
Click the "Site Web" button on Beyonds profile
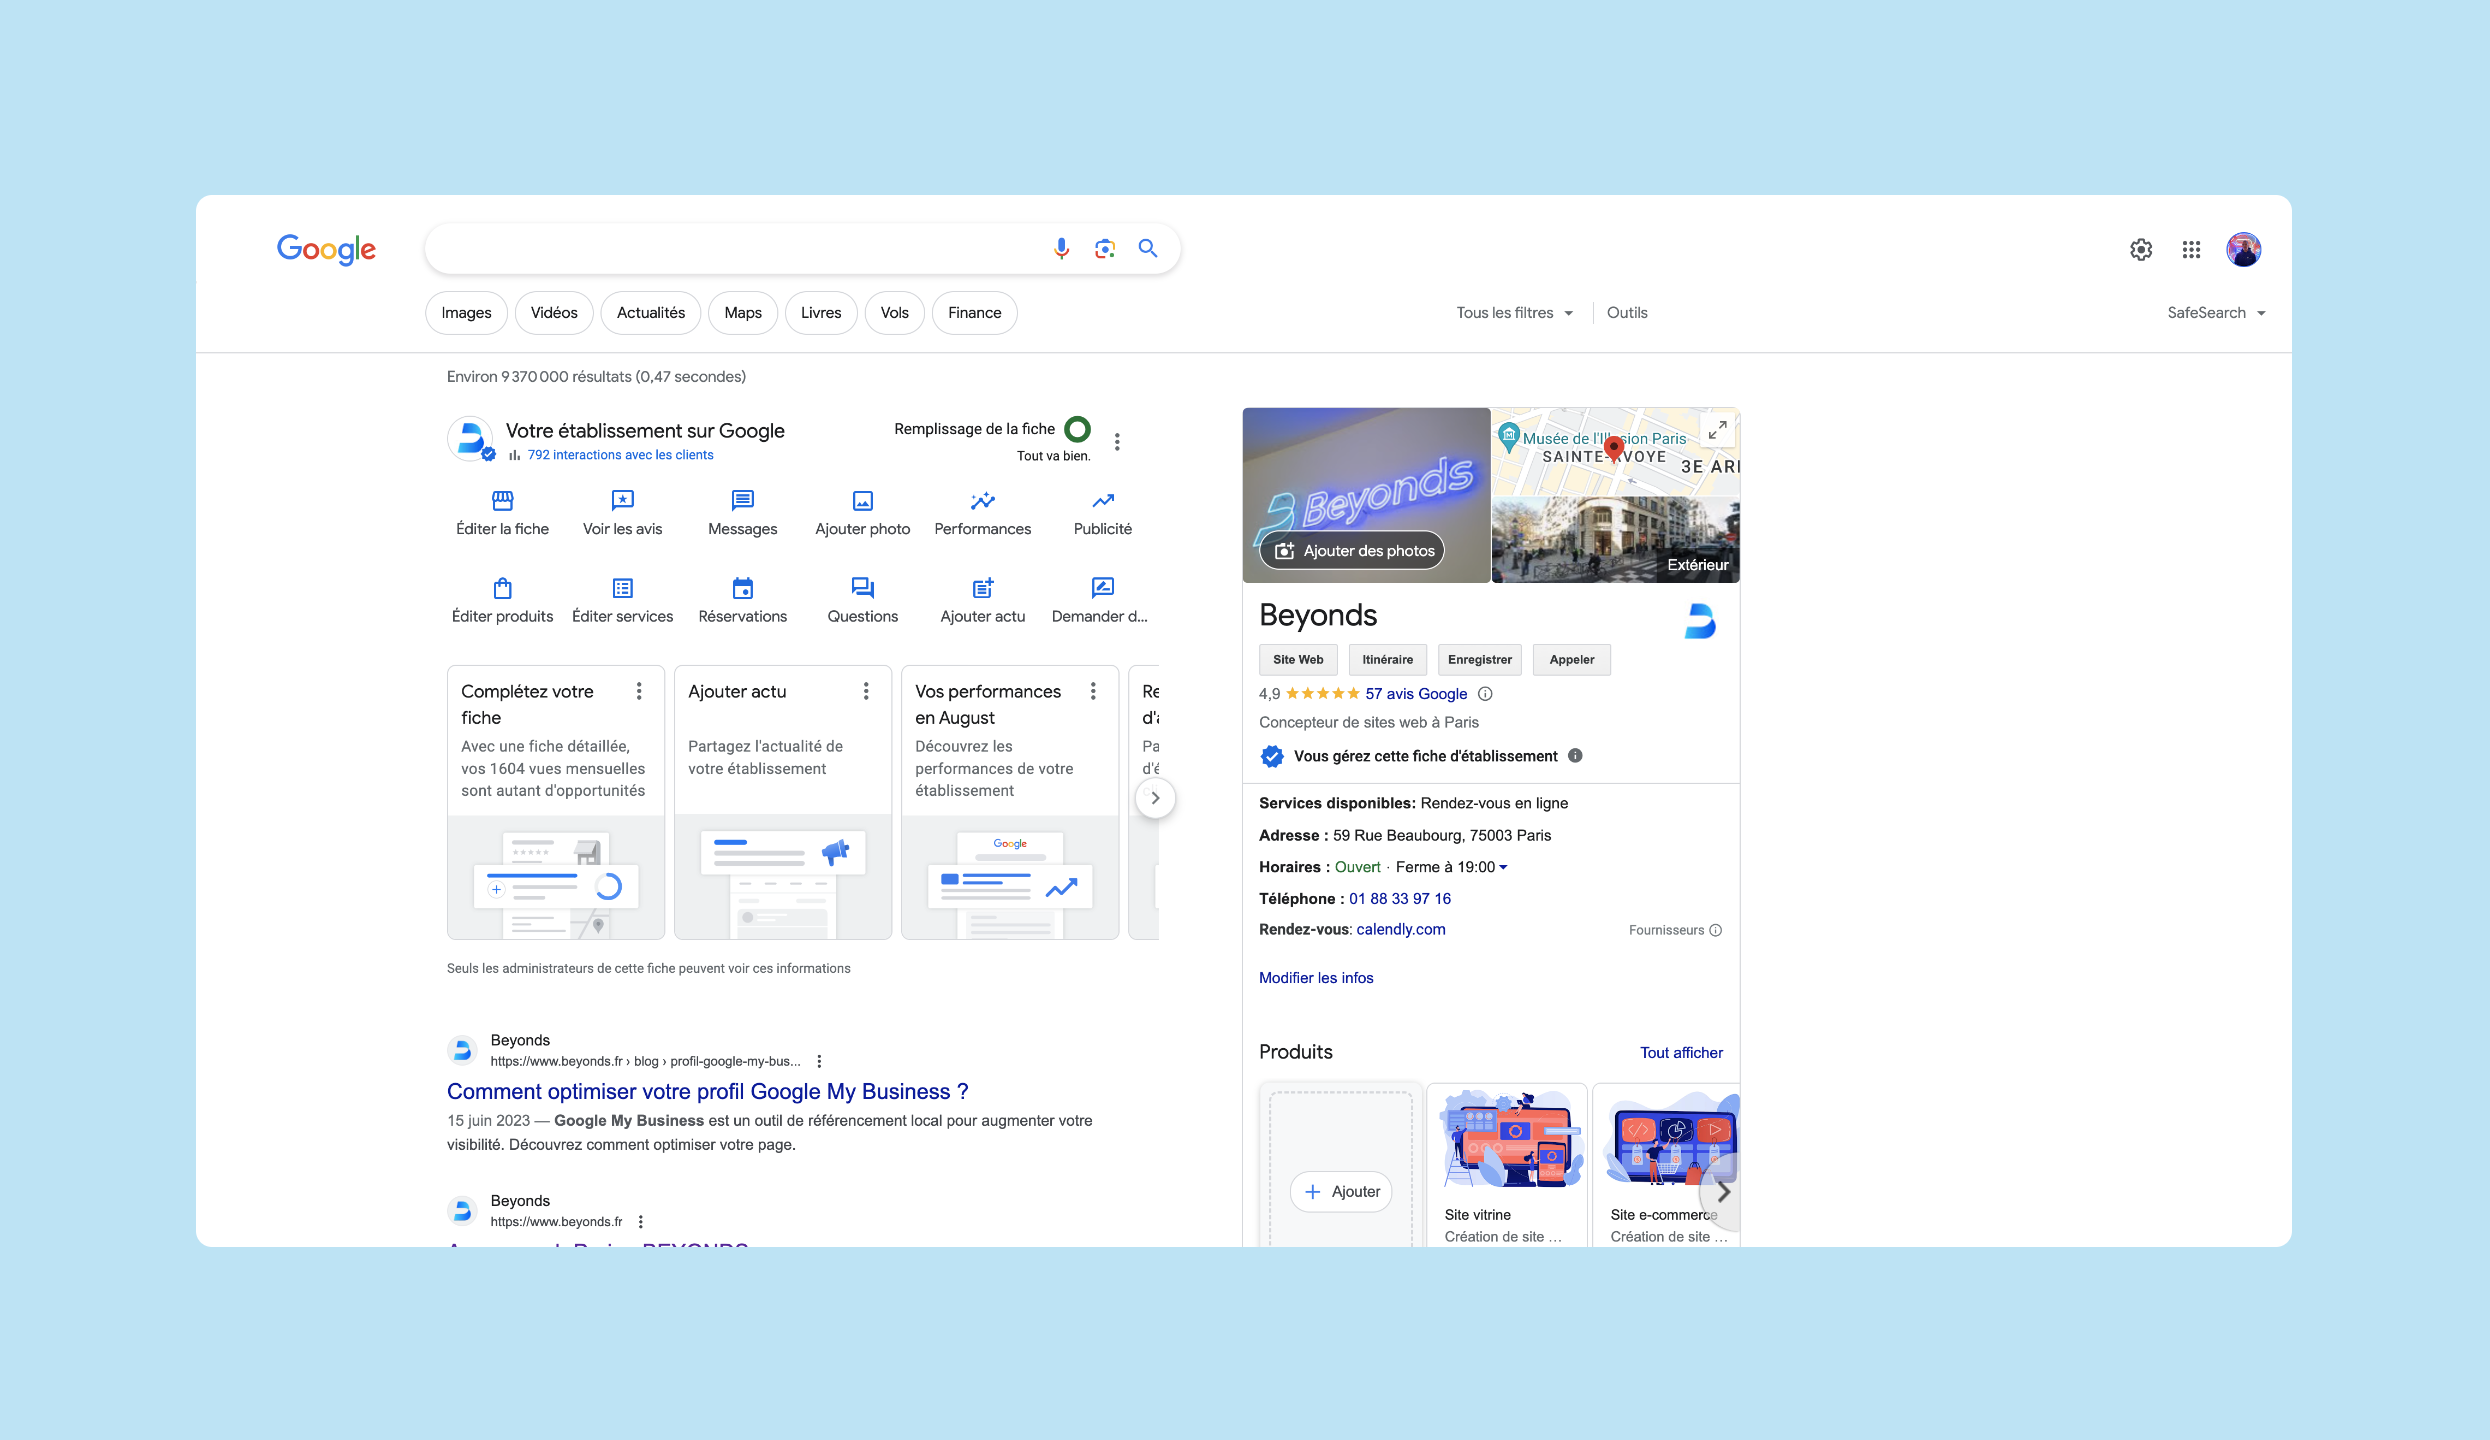tap(1297, 659)
